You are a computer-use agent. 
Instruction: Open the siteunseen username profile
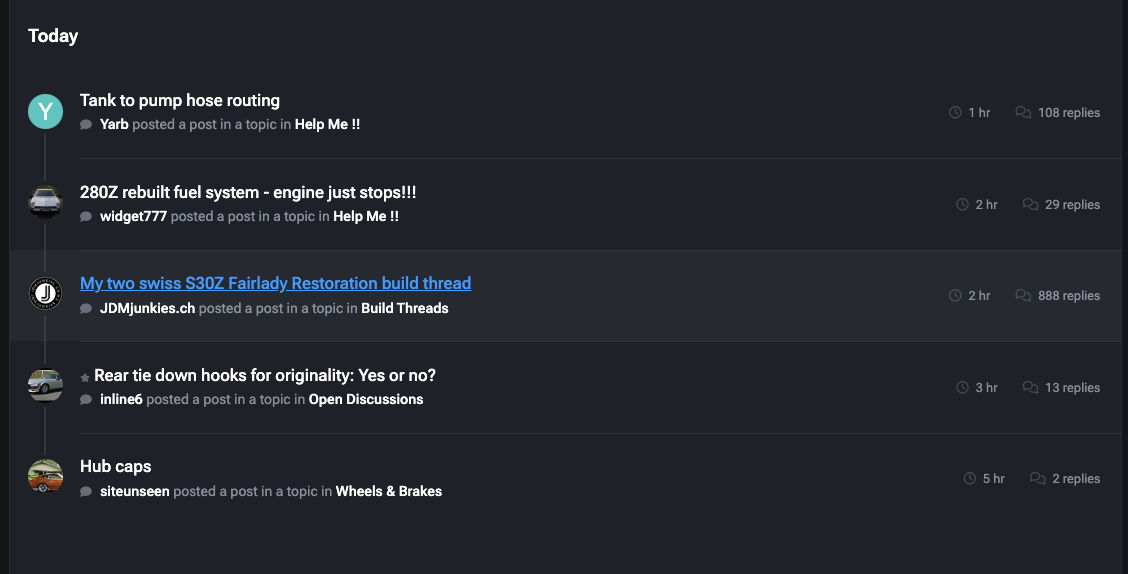[135, 491]
